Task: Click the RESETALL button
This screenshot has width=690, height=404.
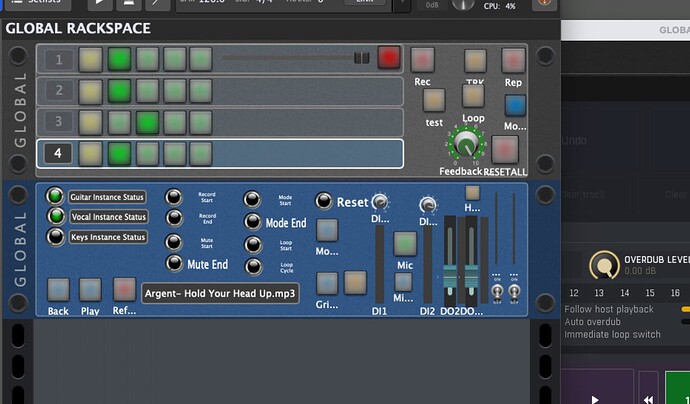Action: click(504, 149)
